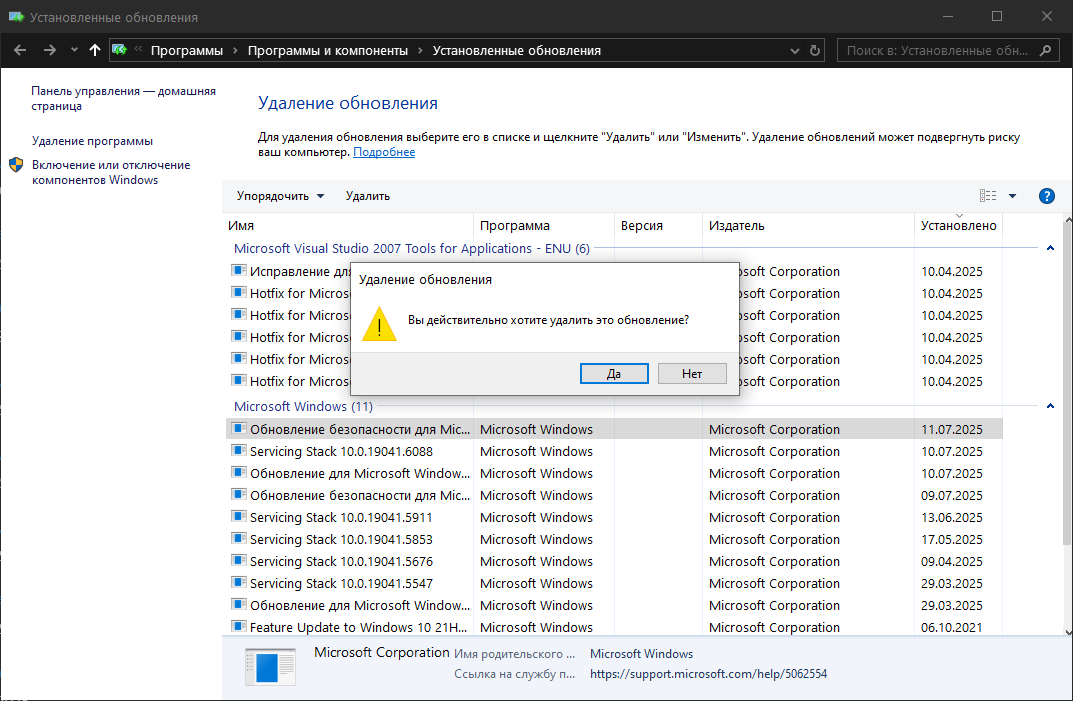
Task: Click the date 17.05.2025 cell
Action: 951,539
